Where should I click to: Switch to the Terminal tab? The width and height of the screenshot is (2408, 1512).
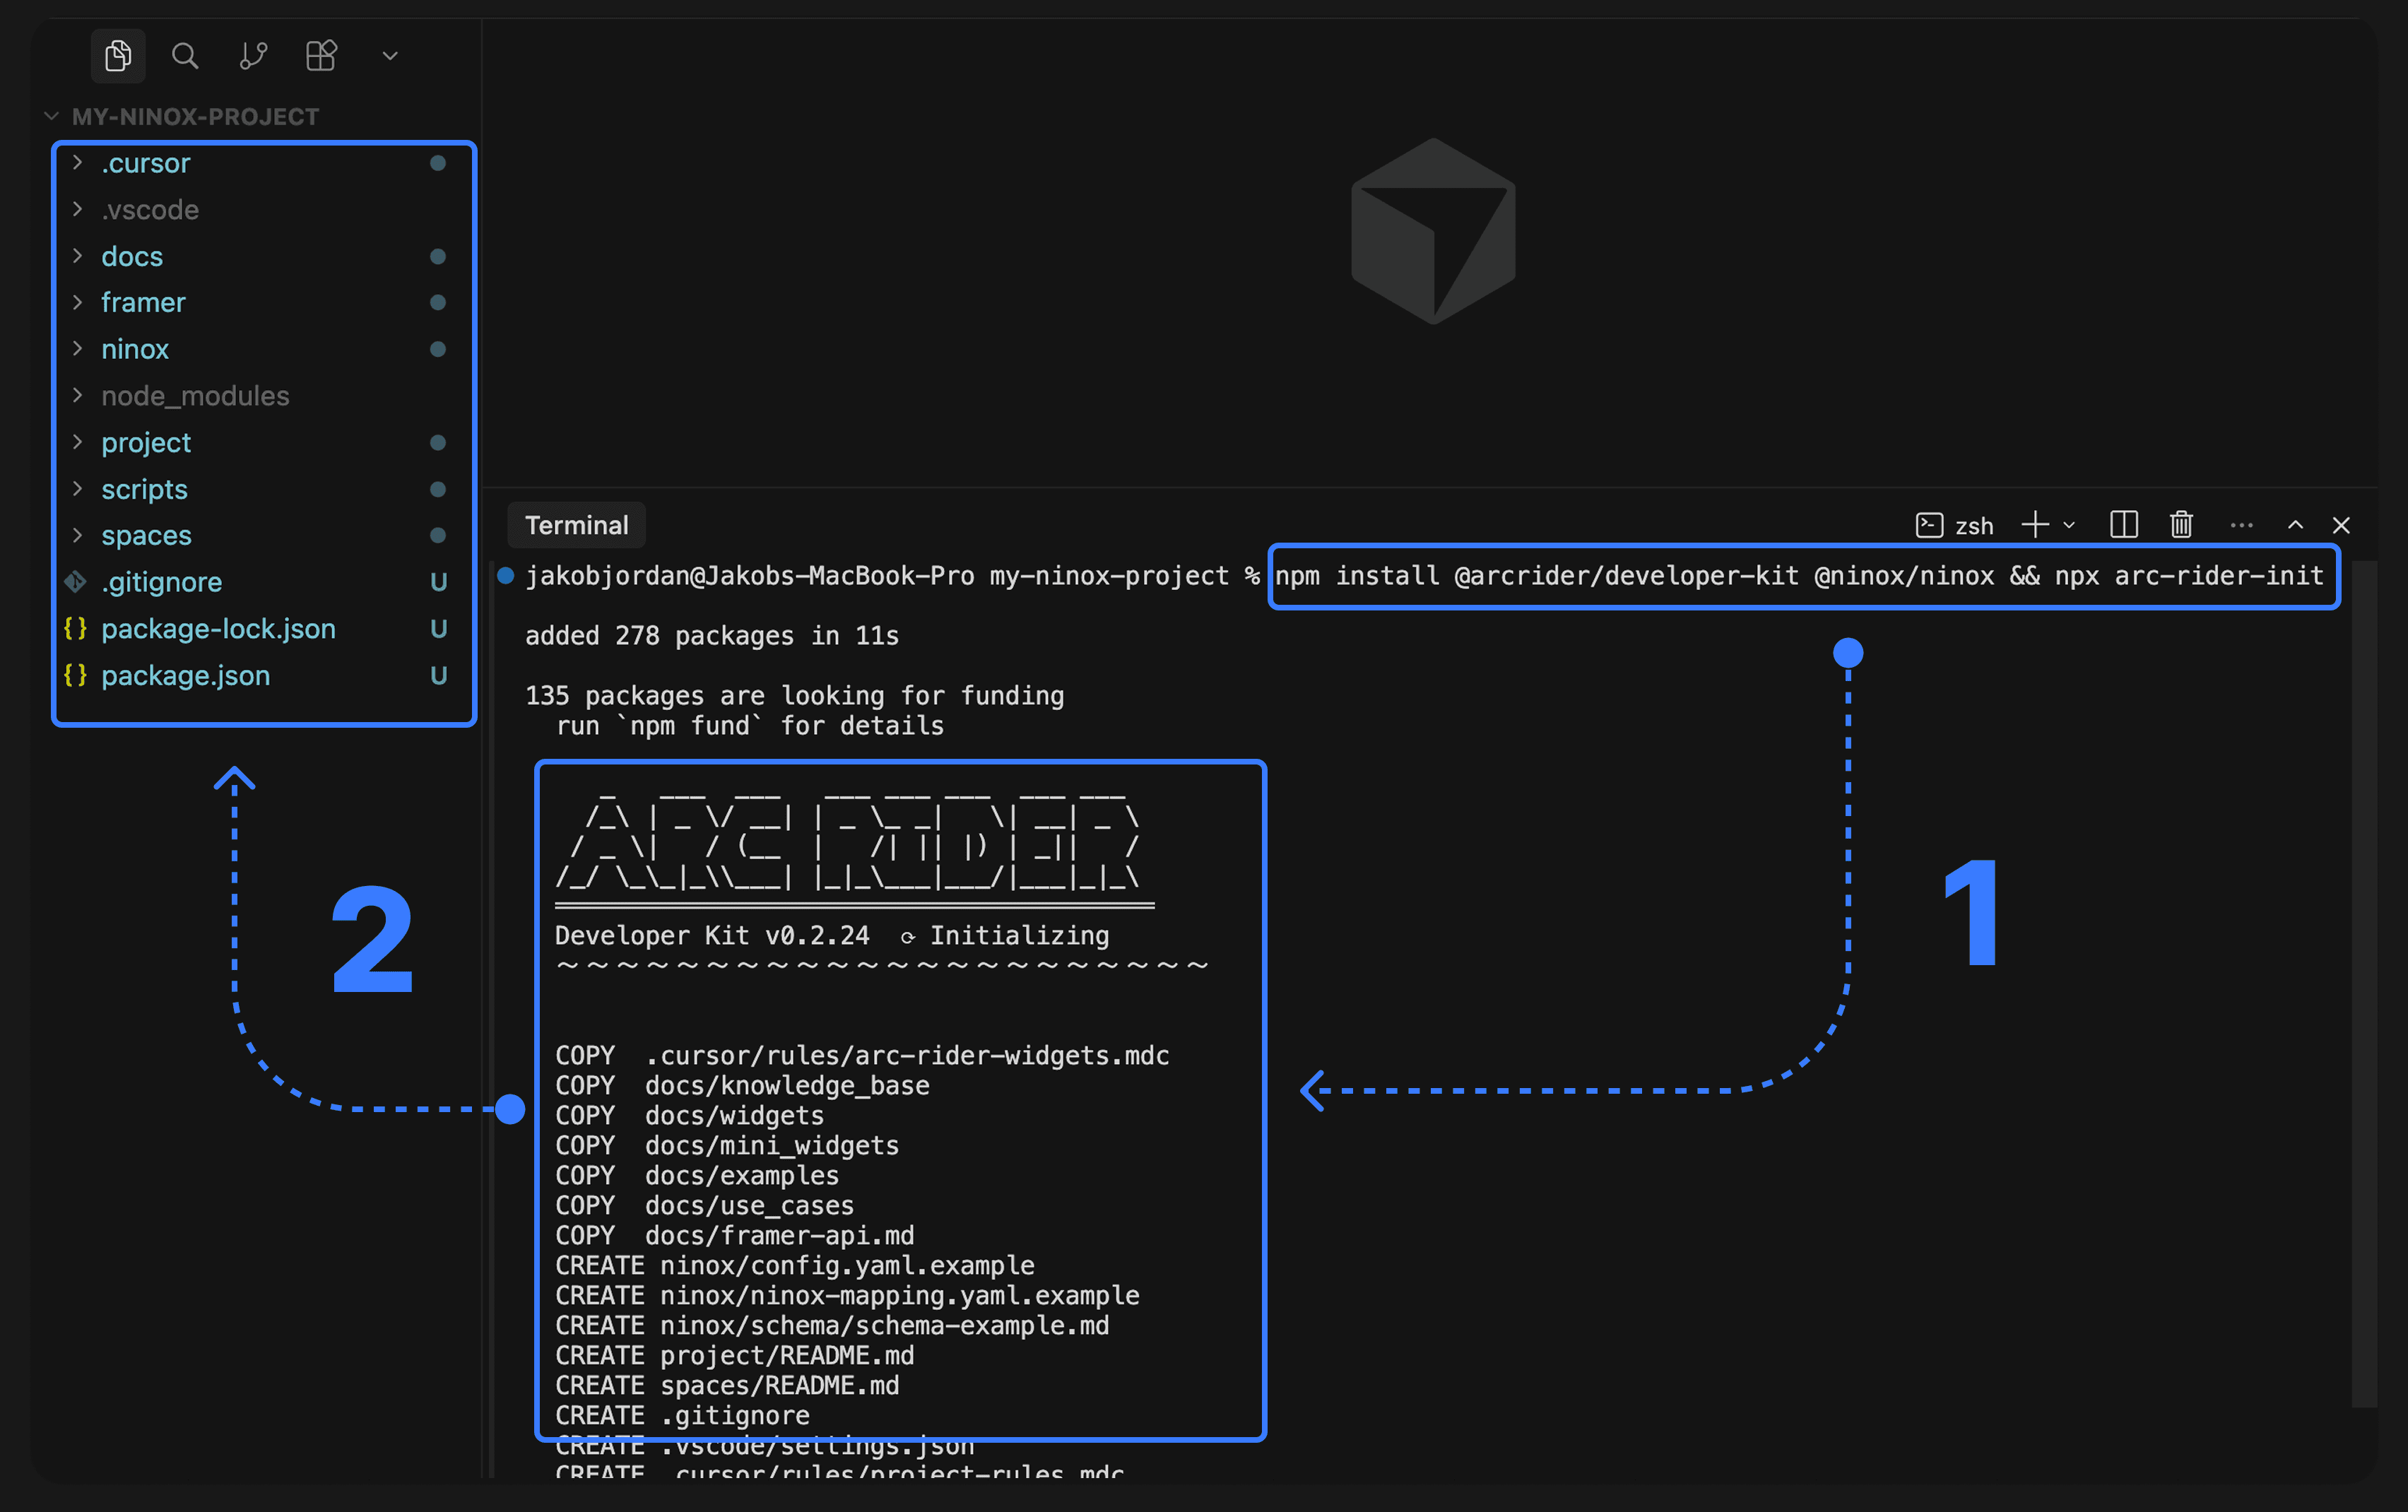point(577,525)
